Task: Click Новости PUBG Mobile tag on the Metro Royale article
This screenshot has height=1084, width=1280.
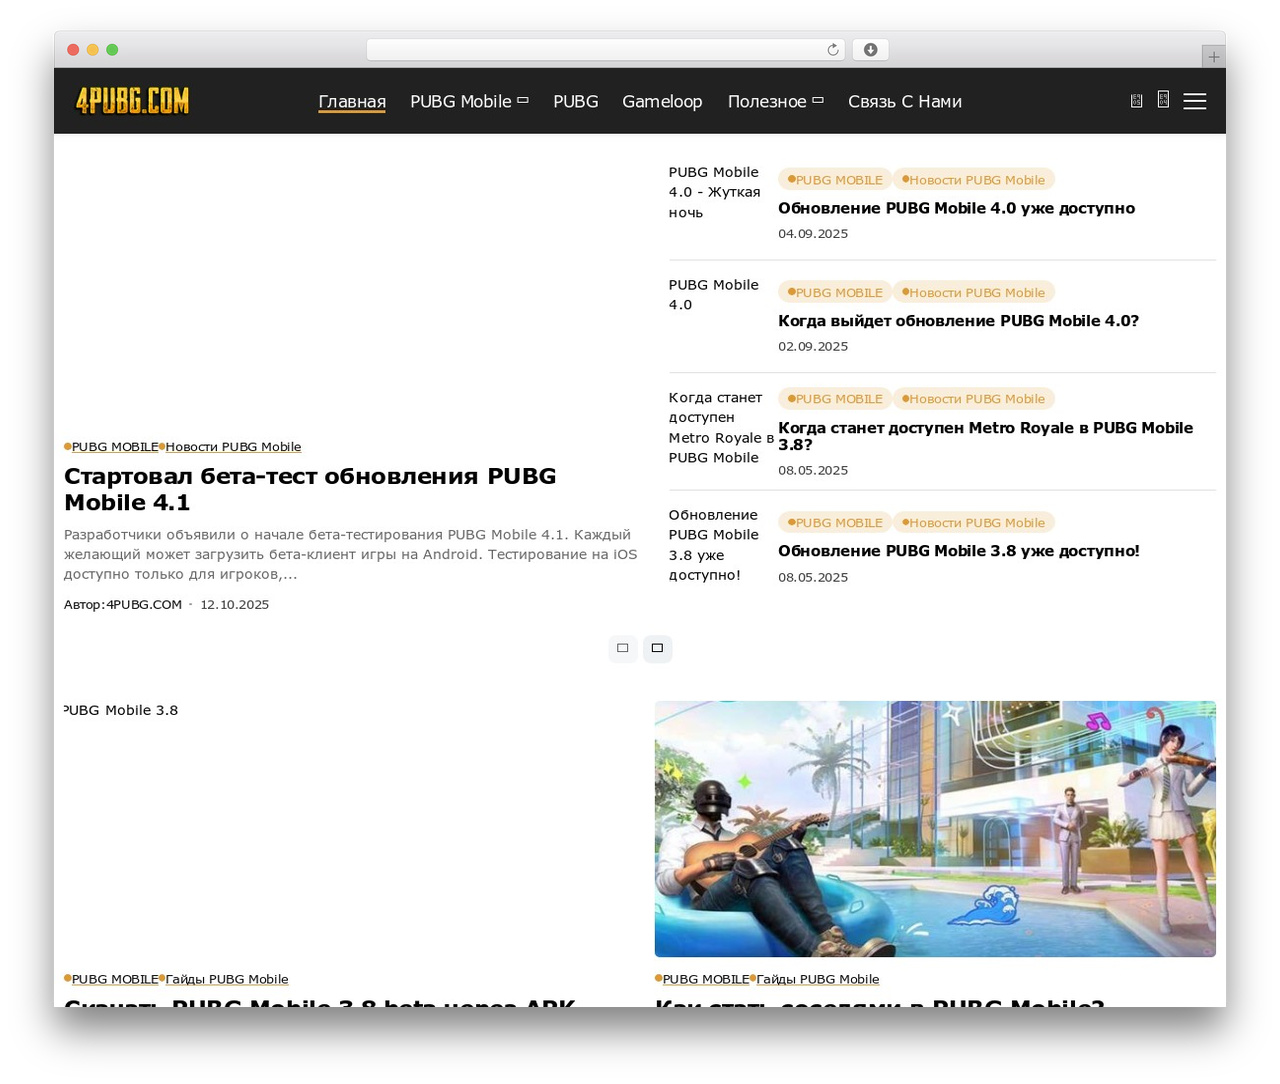Action: [973, 399]
